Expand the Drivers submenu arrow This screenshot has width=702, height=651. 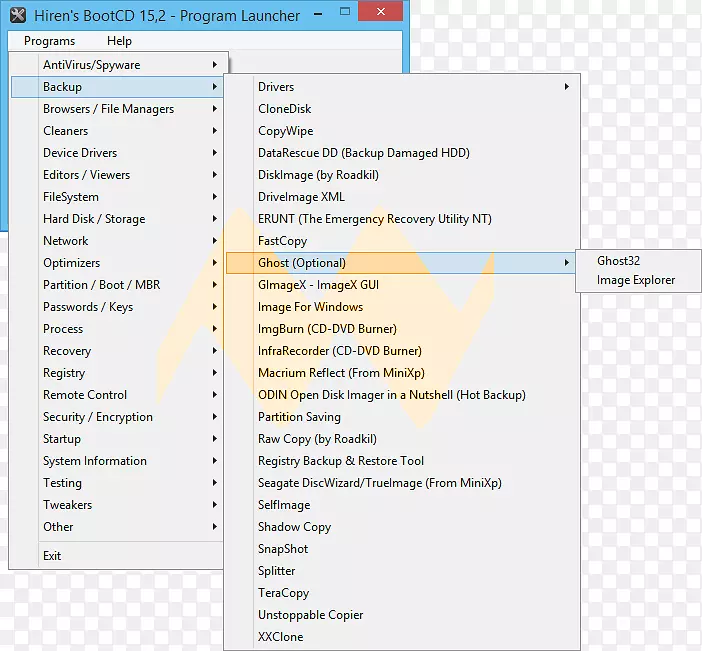pos(566,87)
